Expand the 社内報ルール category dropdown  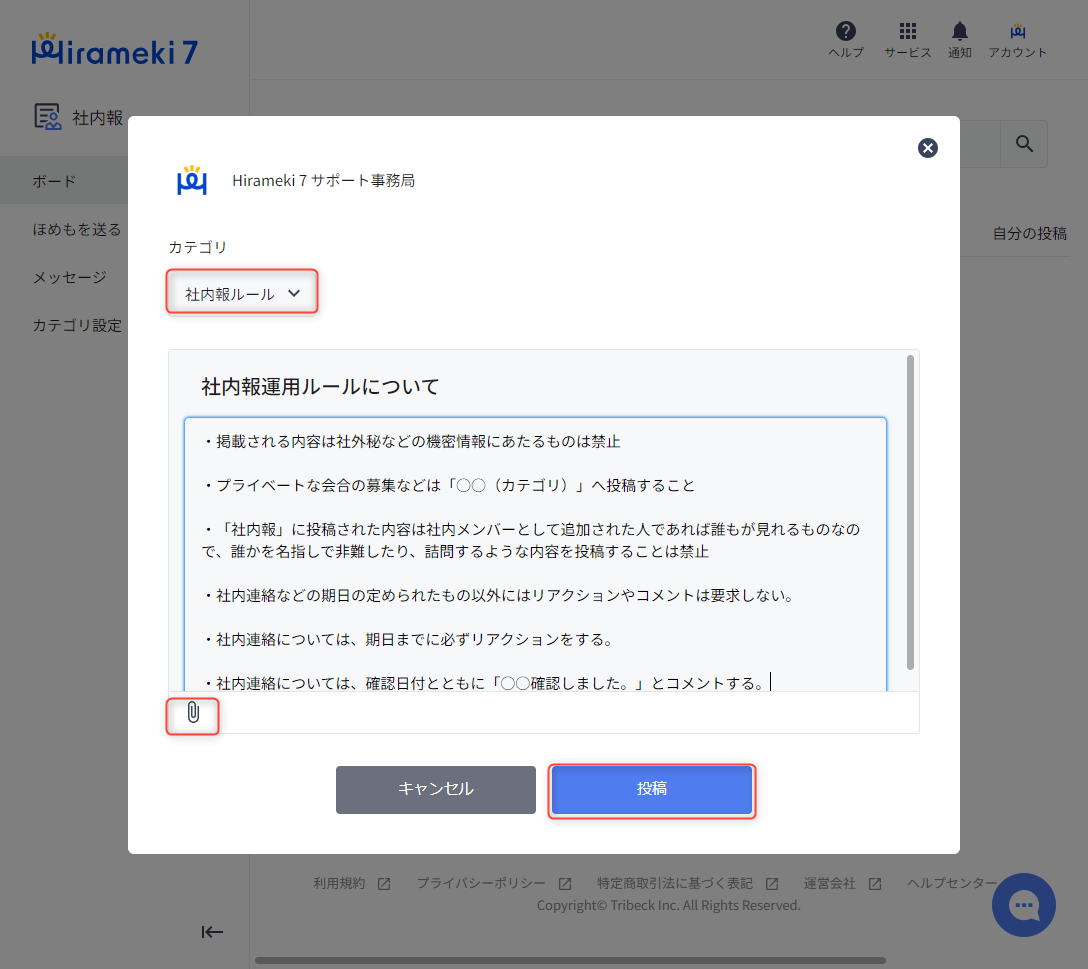(x=242, y=294)
